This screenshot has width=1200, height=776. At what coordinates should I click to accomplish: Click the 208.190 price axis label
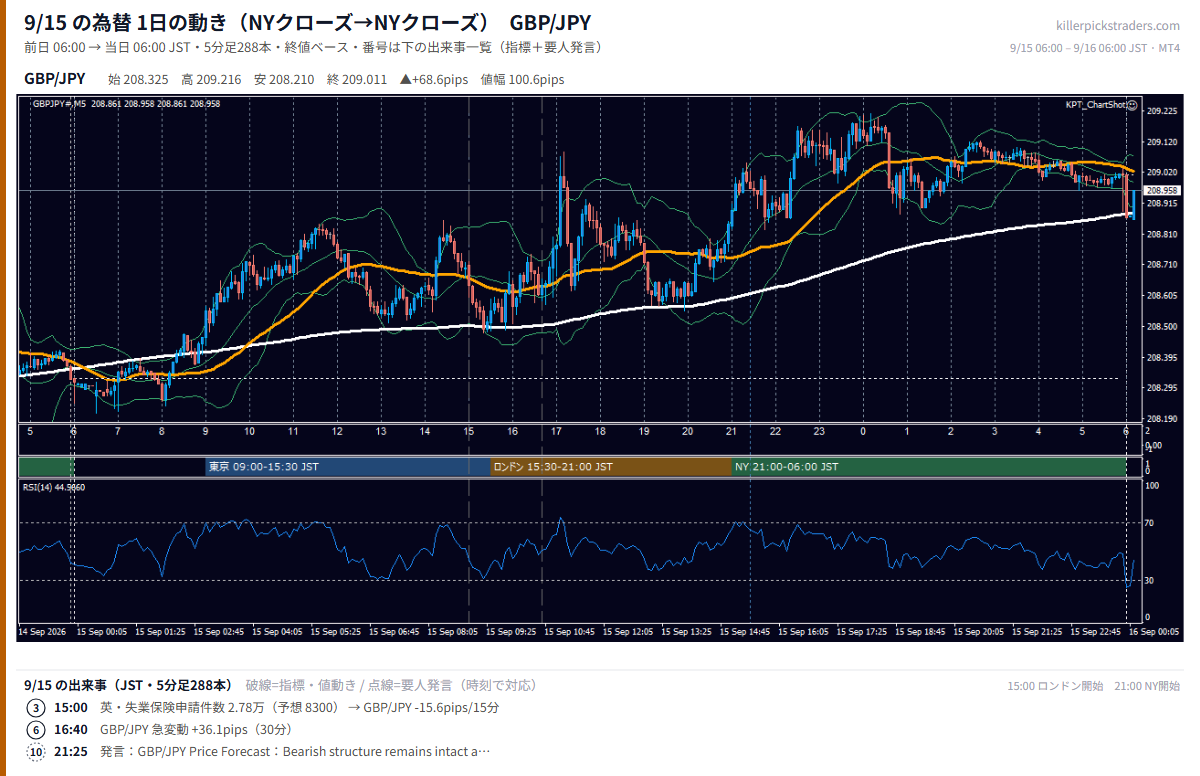pyautogui.click(x=1161, y=418)
